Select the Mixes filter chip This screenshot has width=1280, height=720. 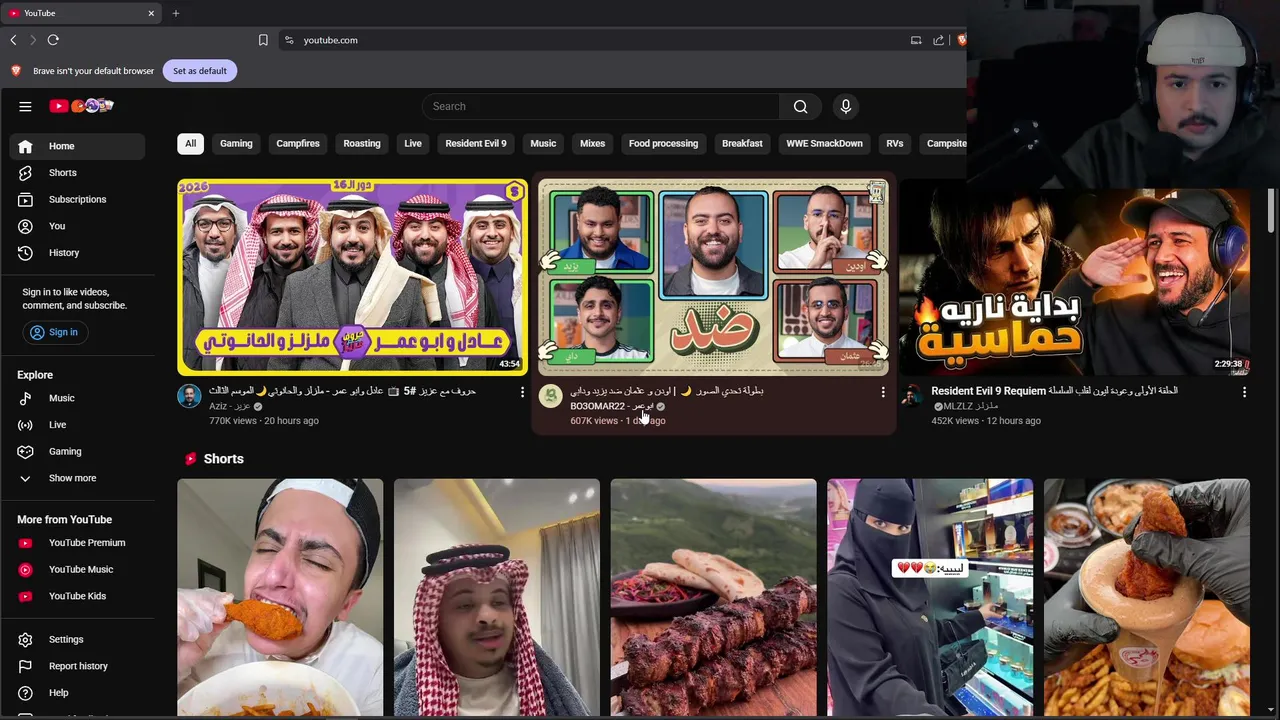point(592,143)
